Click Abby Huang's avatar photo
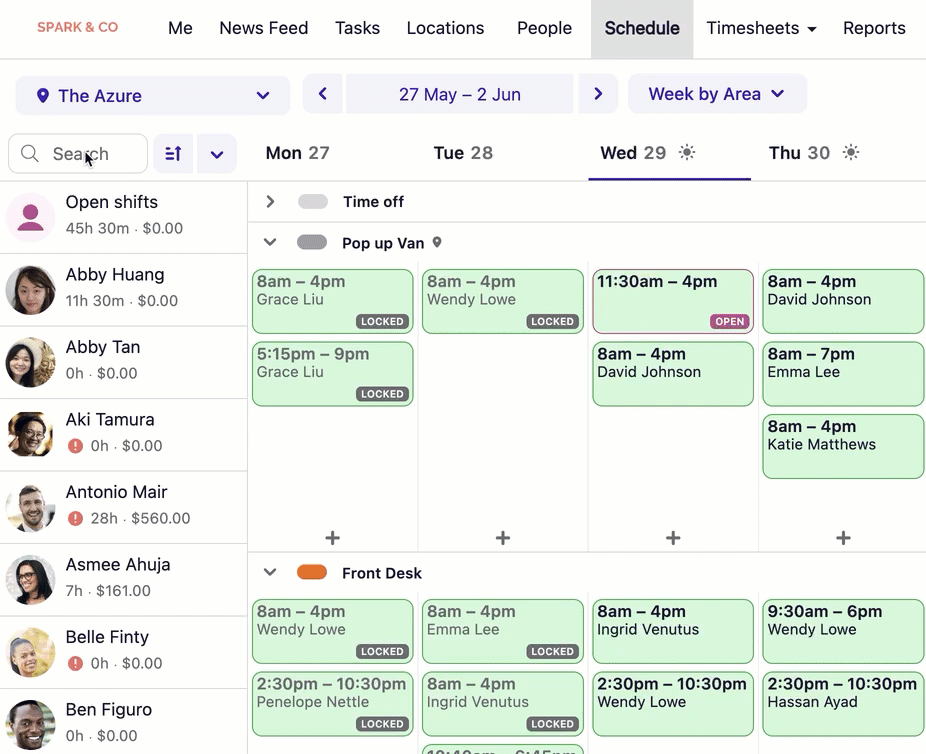The height and width of the screenshot is (754, 926). 30,290
